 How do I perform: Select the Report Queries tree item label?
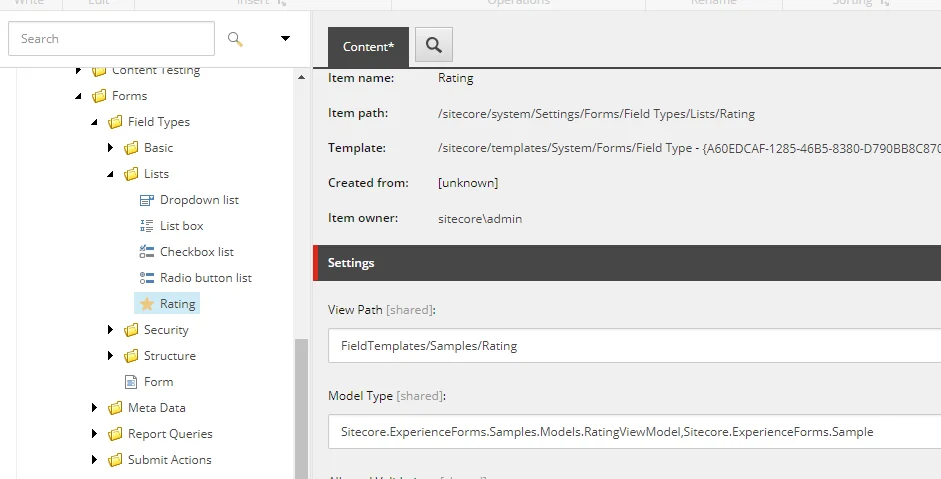click(170, 433)
